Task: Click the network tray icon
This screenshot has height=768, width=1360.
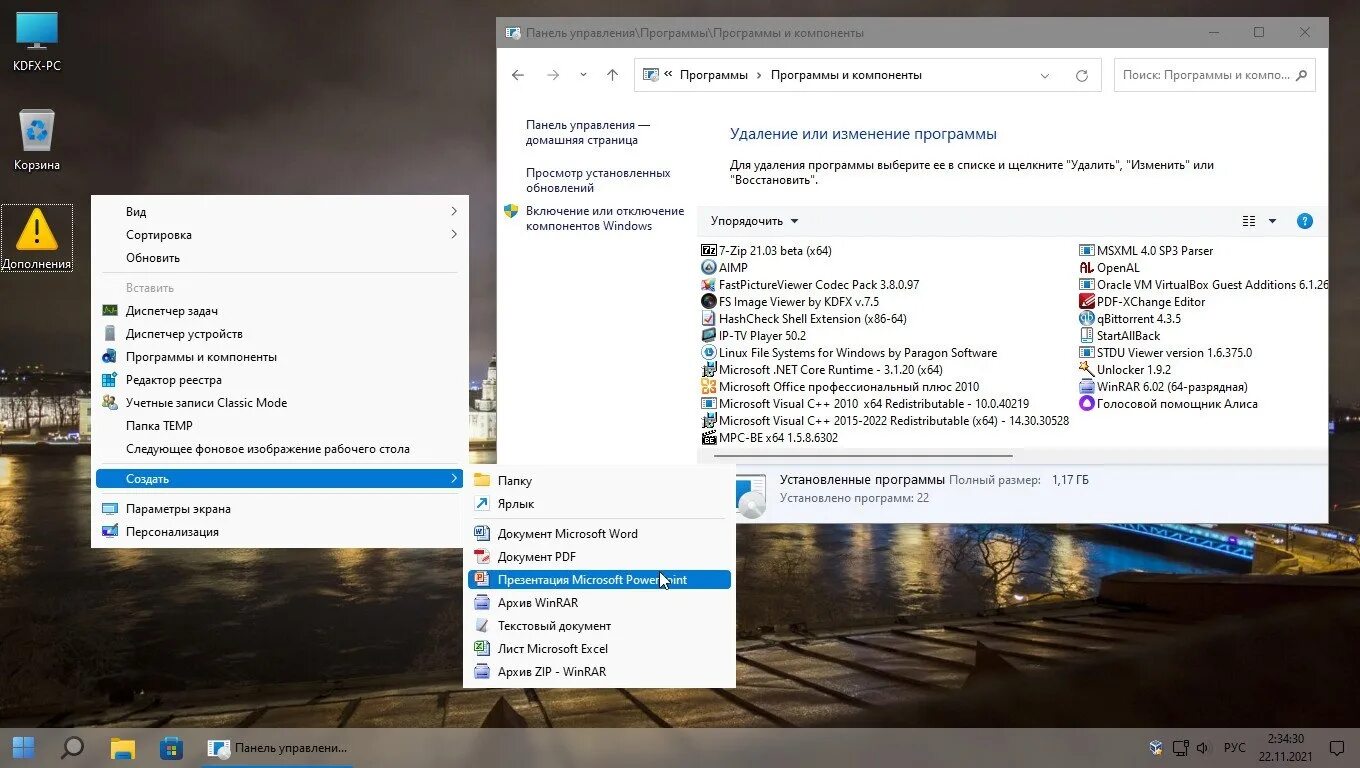Action: click(1181, 748)
